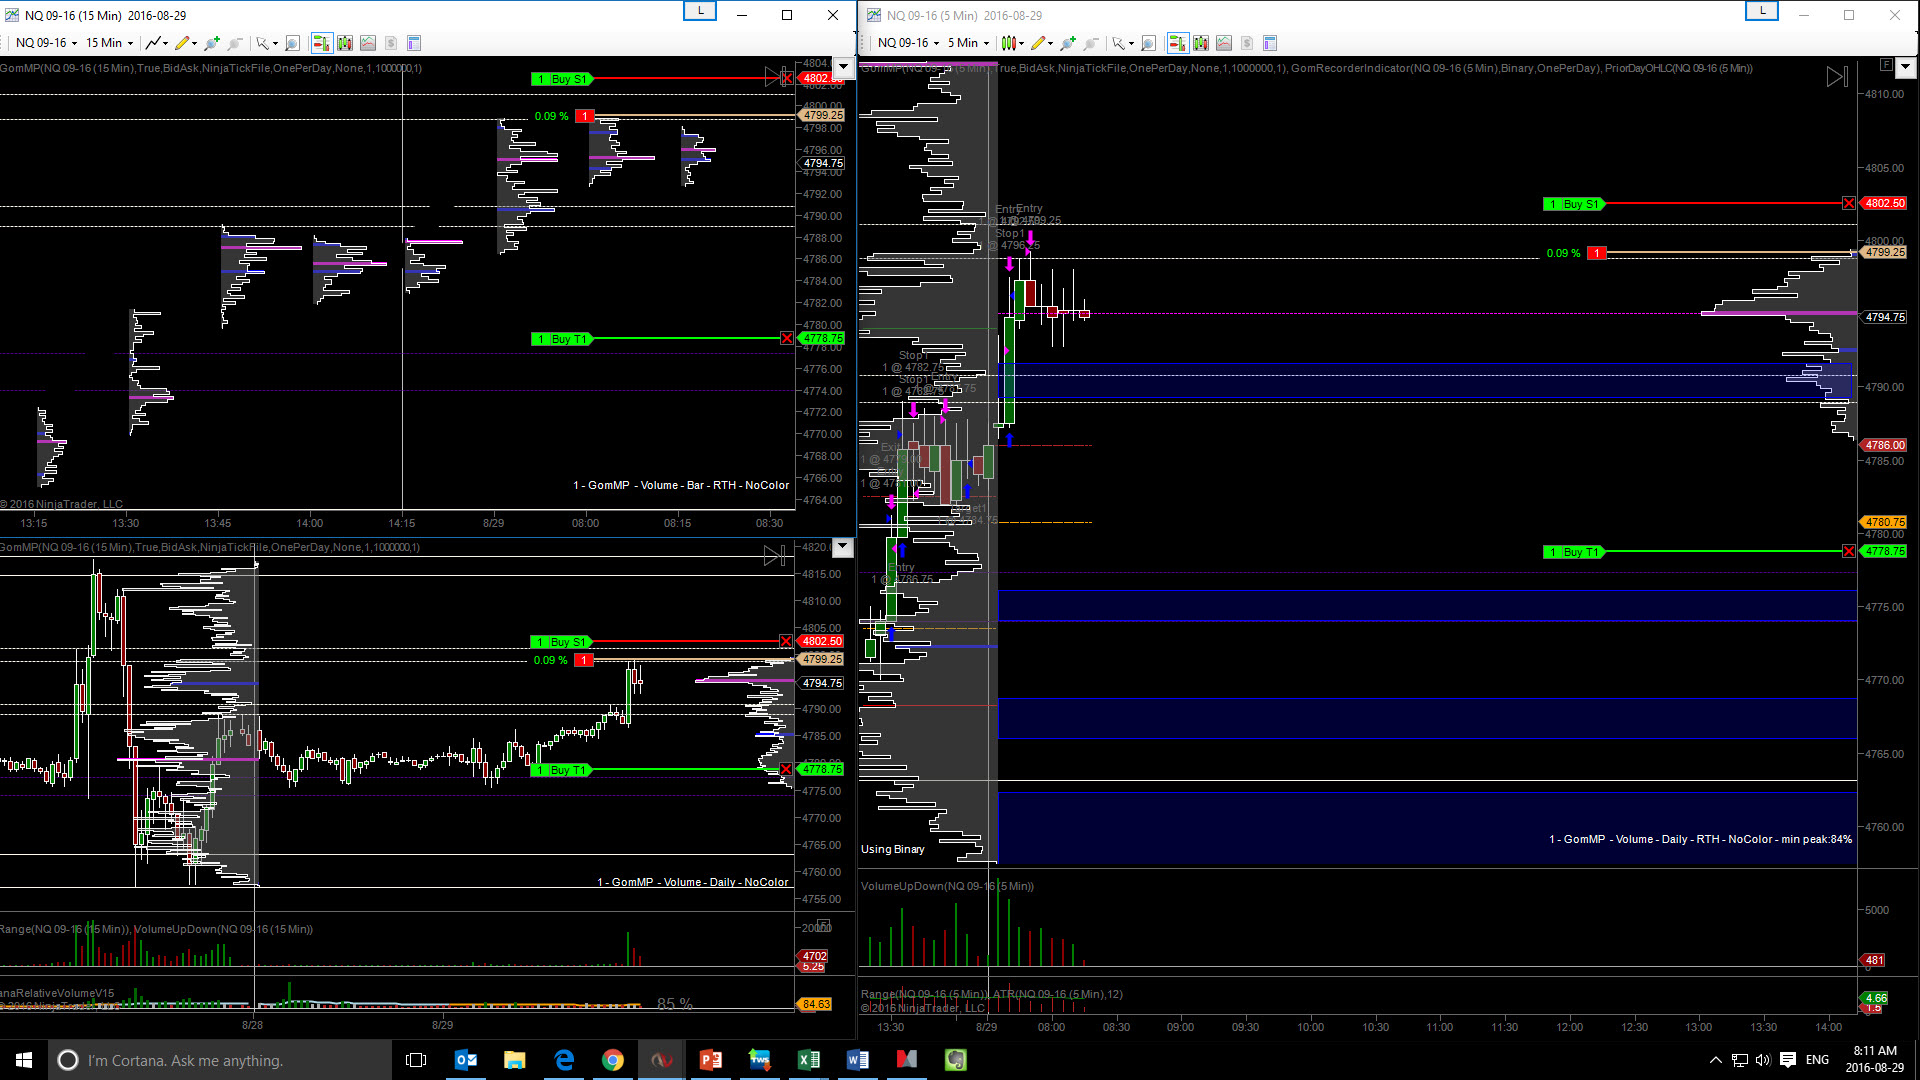Open Indicators dialog on the 5 Min chart

[1224, 43]
